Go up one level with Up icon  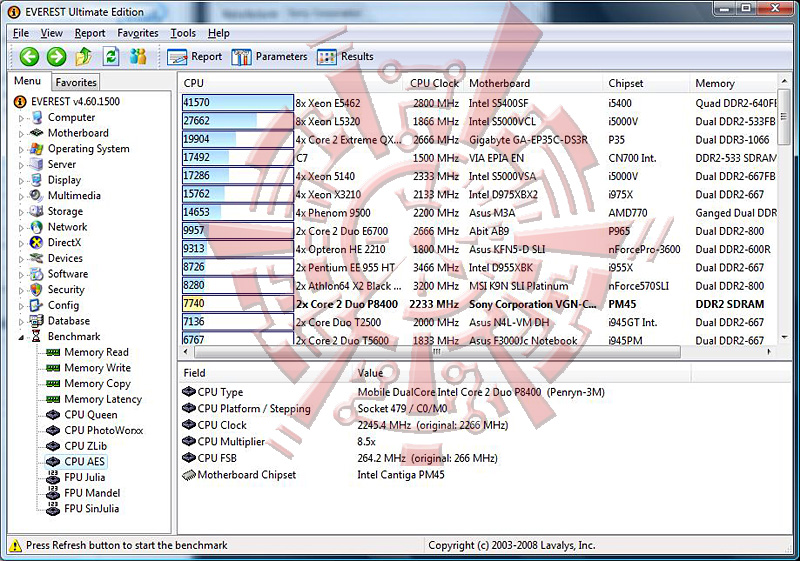click(x=84, y=57)
